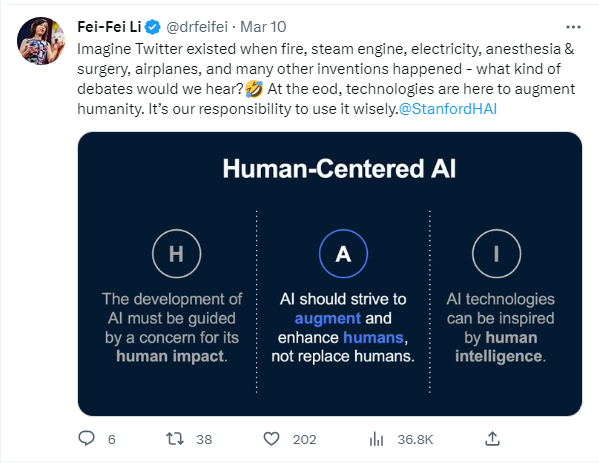Click the 202 likes count
This screenshot has height=463, width=599.
(304, 439)
